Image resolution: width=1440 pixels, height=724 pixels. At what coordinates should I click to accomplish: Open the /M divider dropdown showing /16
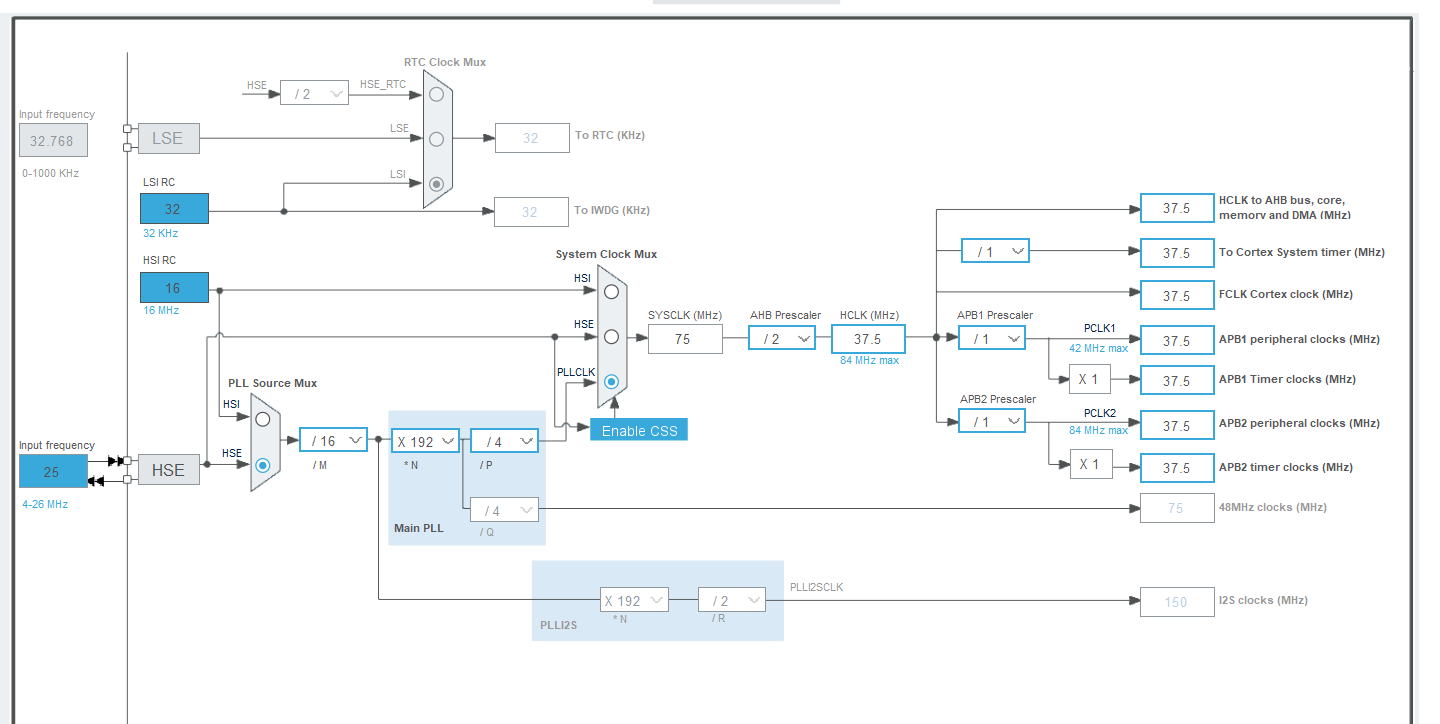pos(334,440)
